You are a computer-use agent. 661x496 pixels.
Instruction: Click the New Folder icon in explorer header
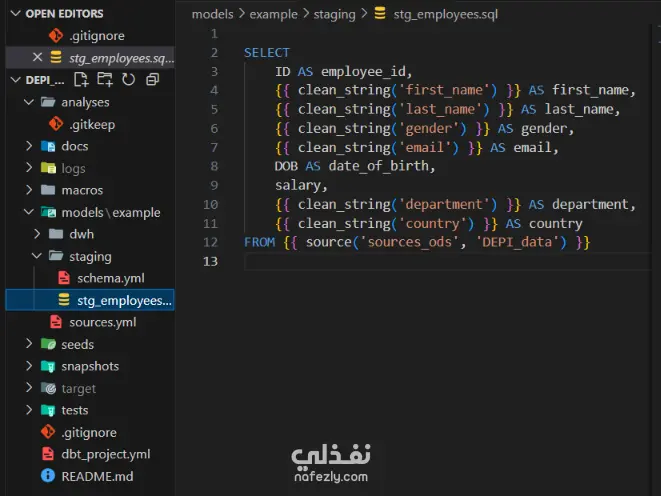[105, 79]
